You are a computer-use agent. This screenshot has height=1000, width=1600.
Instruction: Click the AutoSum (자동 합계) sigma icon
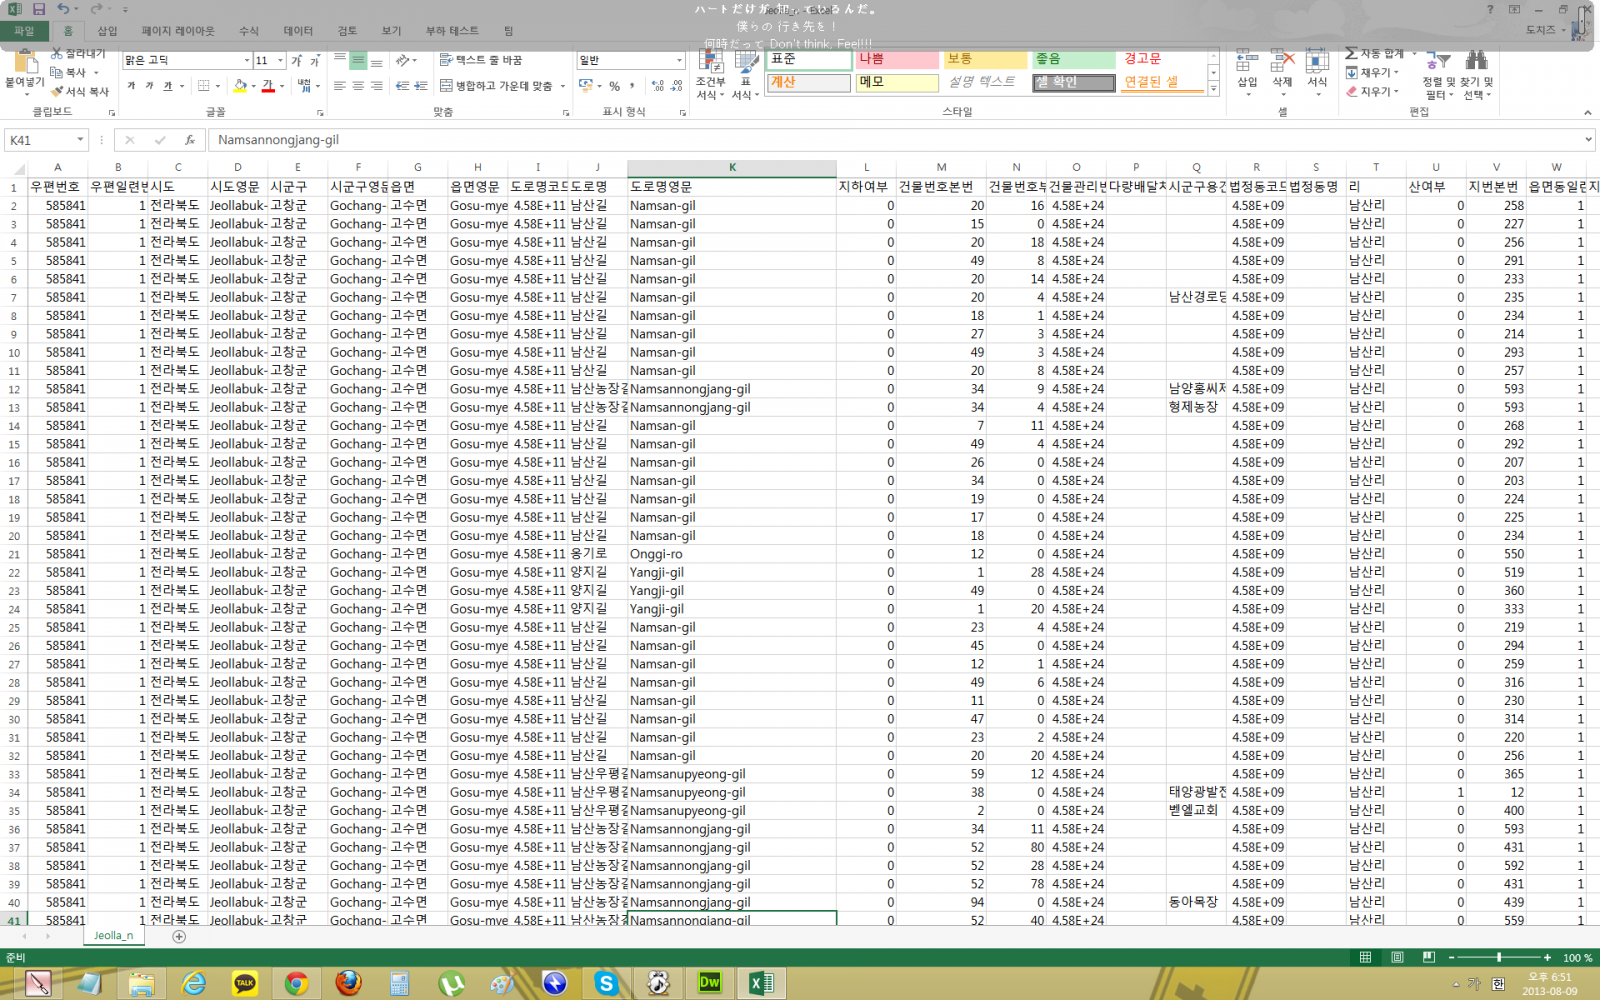click(x=1352, y=54)
